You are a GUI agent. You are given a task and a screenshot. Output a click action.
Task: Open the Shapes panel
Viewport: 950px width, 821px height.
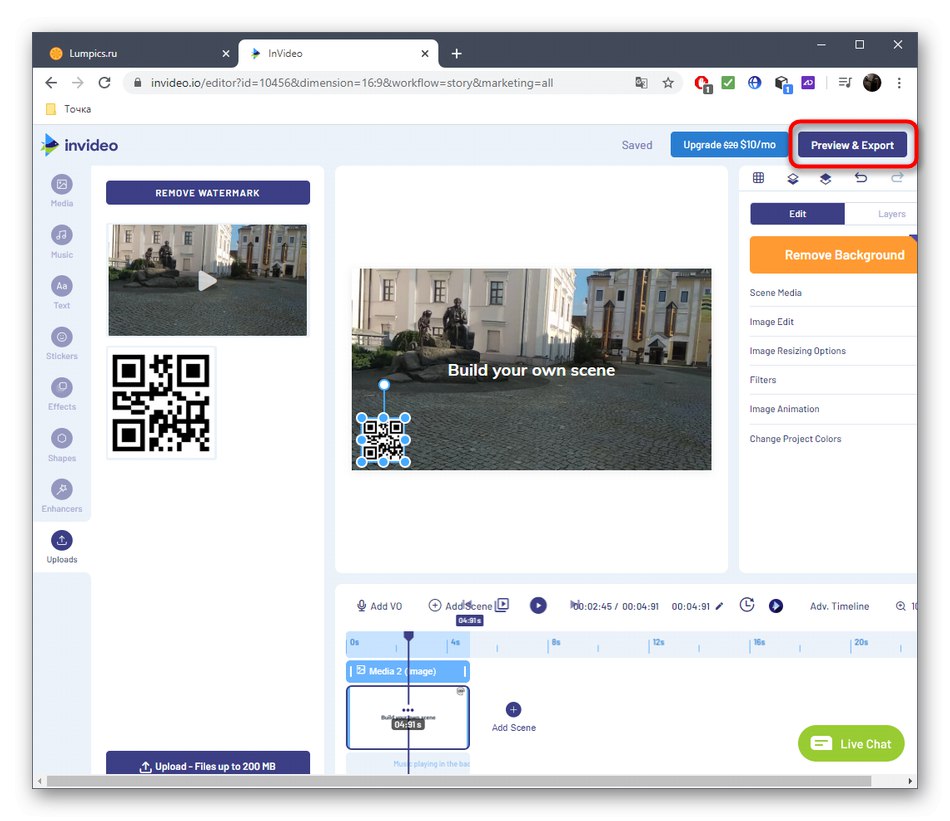tap(62, 445)
